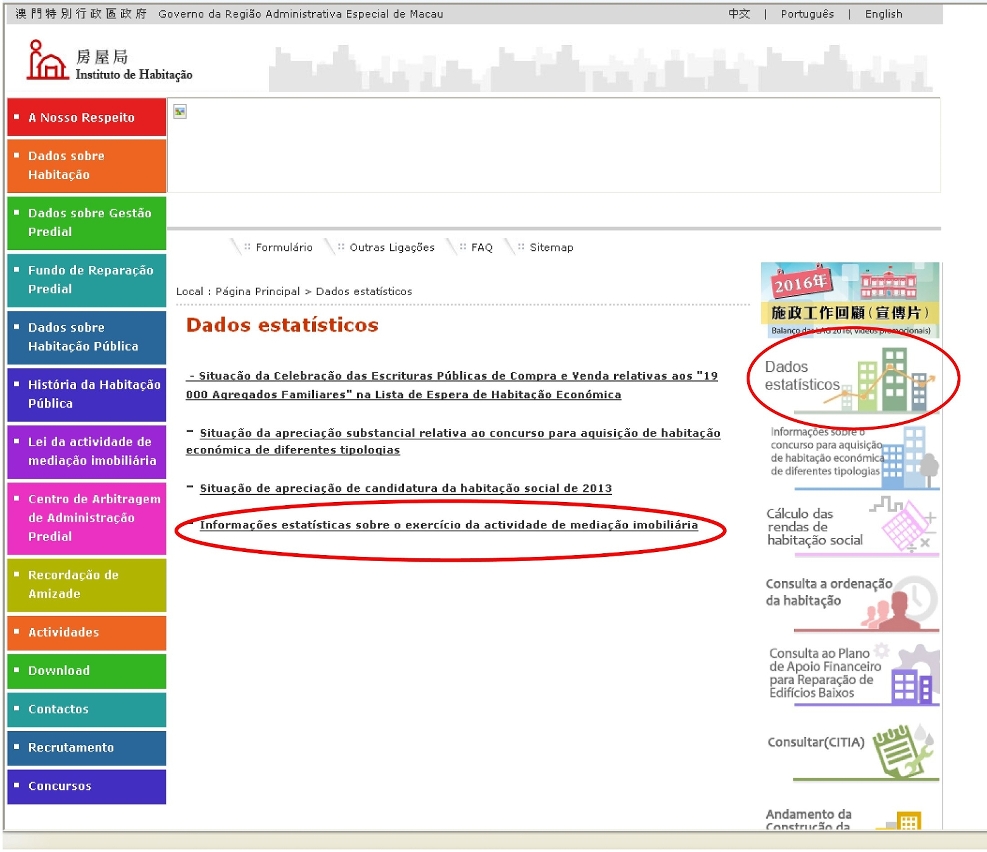
Task: Open Cálculo das rendas de habitação social banner
Action: coord(850,527)
